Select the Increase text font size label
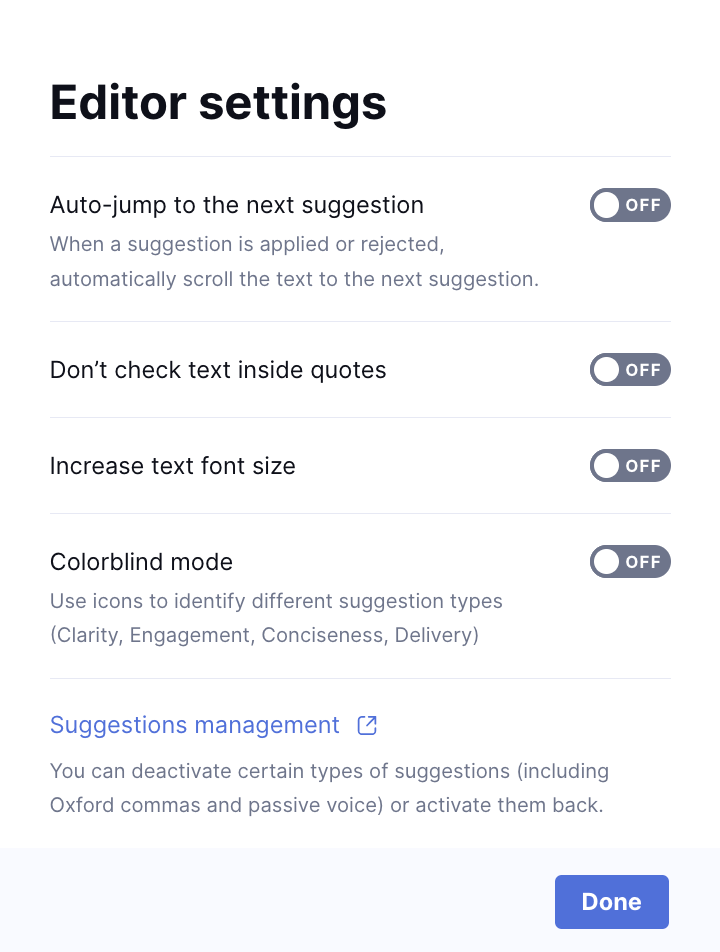Image resolution: width=720 pixels, height=952 pixels. [172, 465]
